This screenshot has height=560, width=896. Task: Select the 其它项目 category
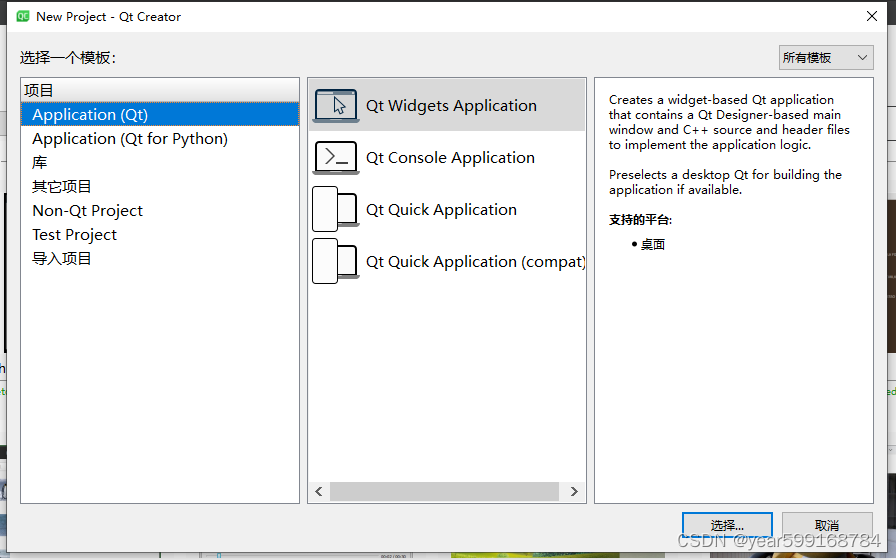coord(160,186)
